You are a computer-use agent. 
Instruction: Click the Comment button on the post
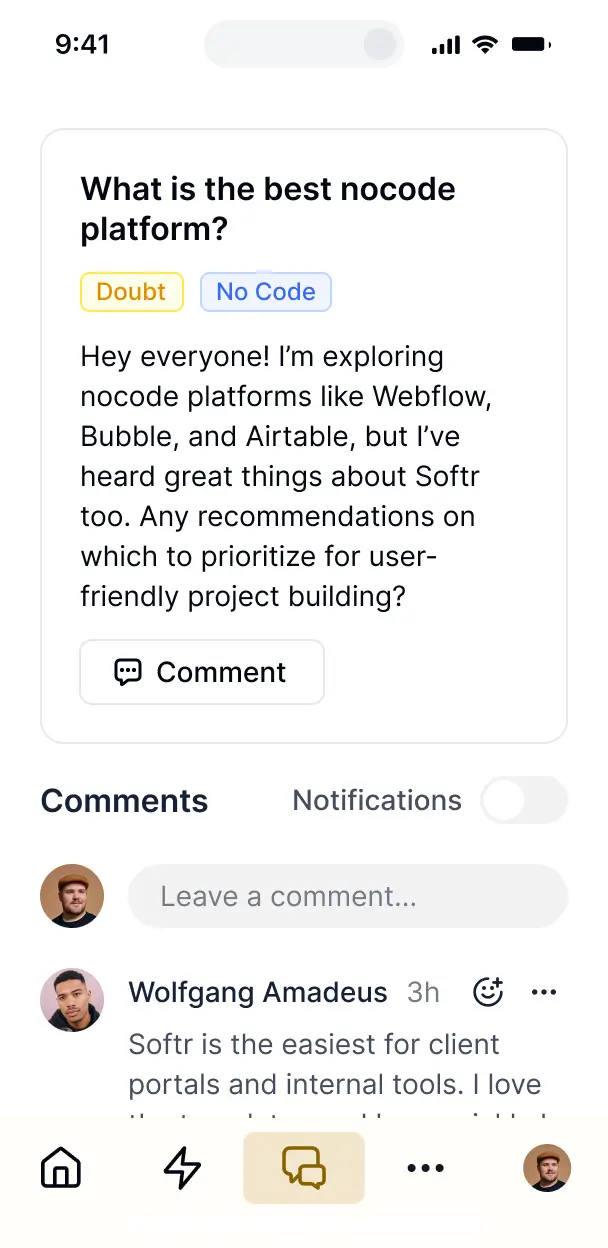click(x=201, y=671)
